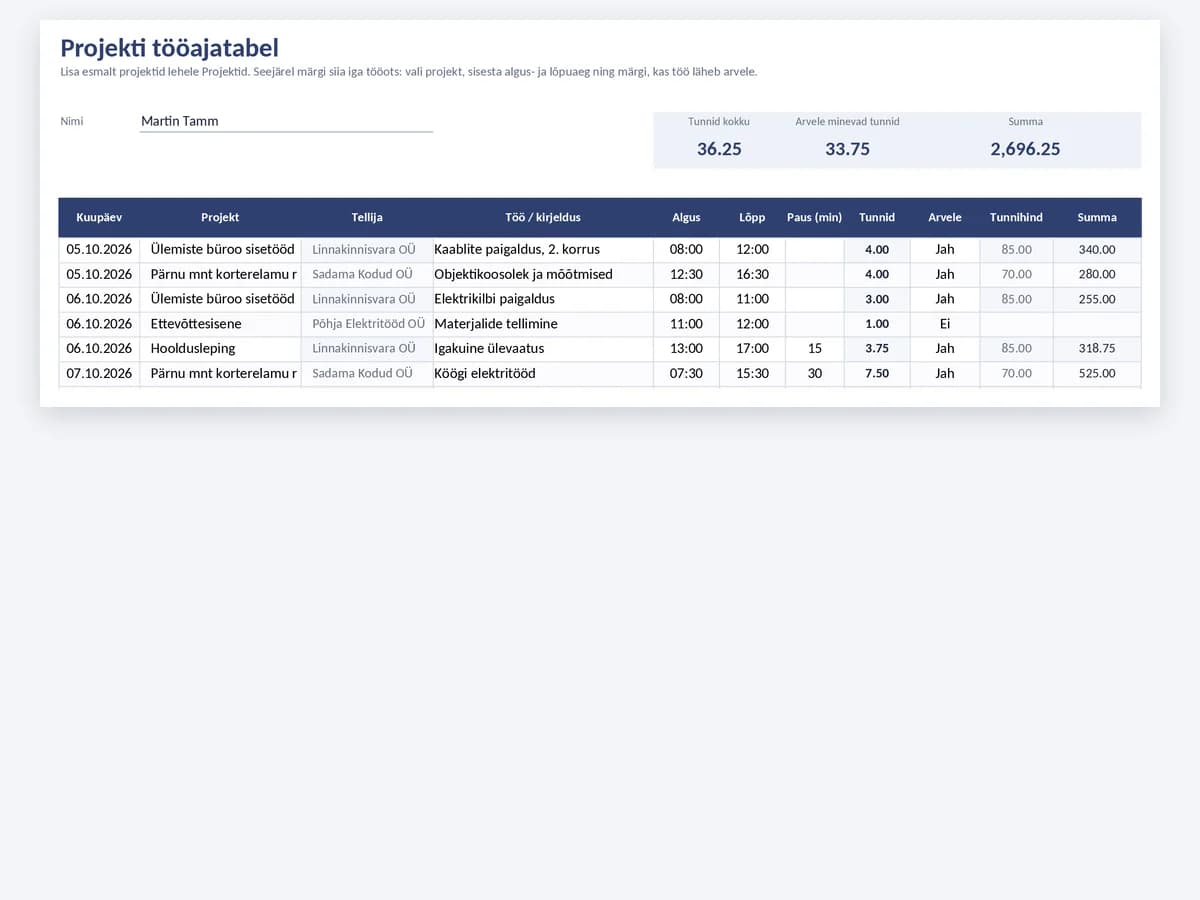This screenshot has width=1200, height=900.
Task: Select the Arvele minevad tunnid value 33.75
Action: (x=847, y=149)
